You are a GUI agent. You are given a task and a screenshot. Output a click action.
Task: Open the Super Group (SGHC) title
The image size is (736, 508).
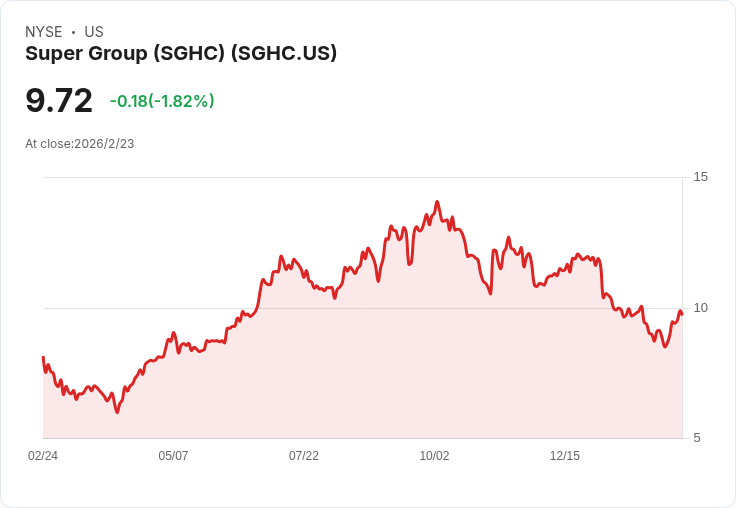pos(181,53)
